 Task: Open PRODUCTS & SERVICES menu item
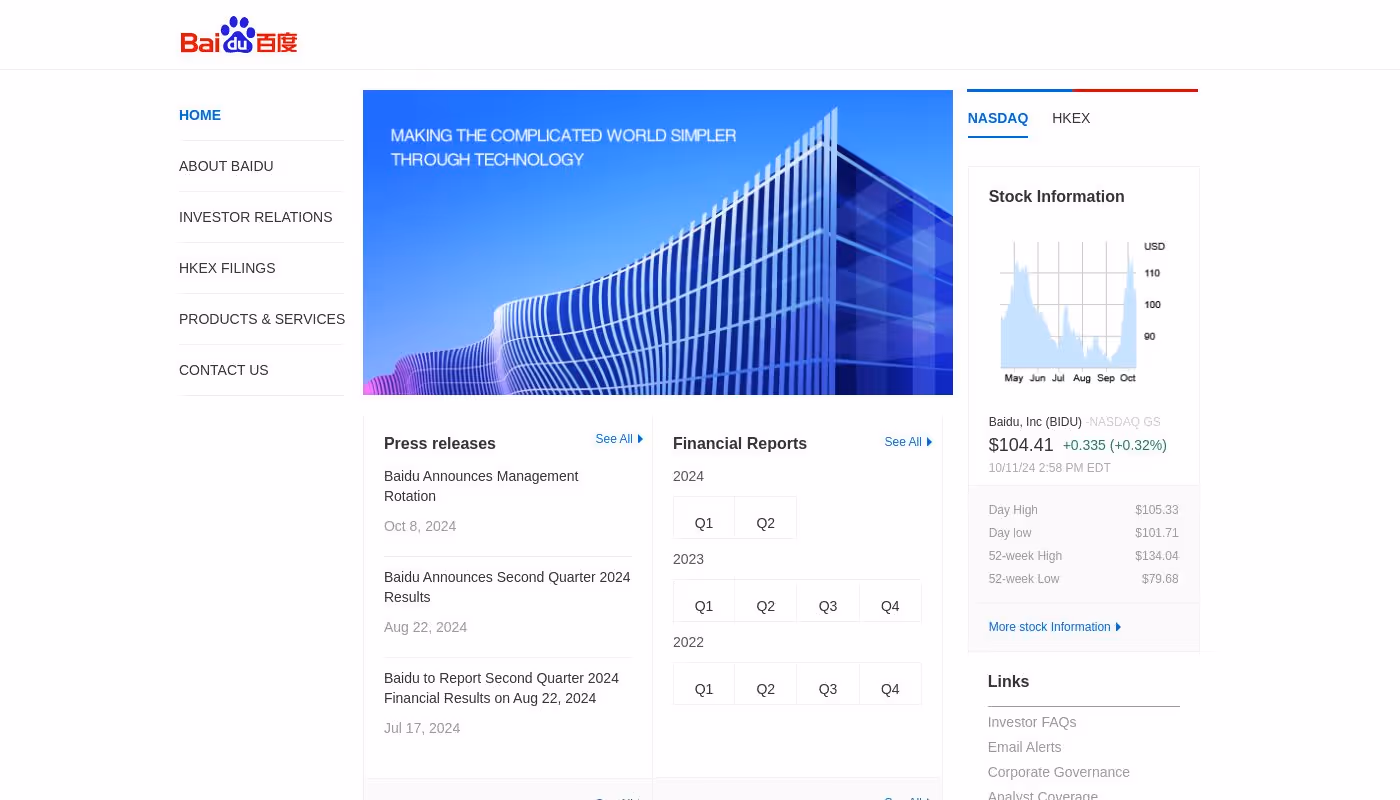point(262,319)
